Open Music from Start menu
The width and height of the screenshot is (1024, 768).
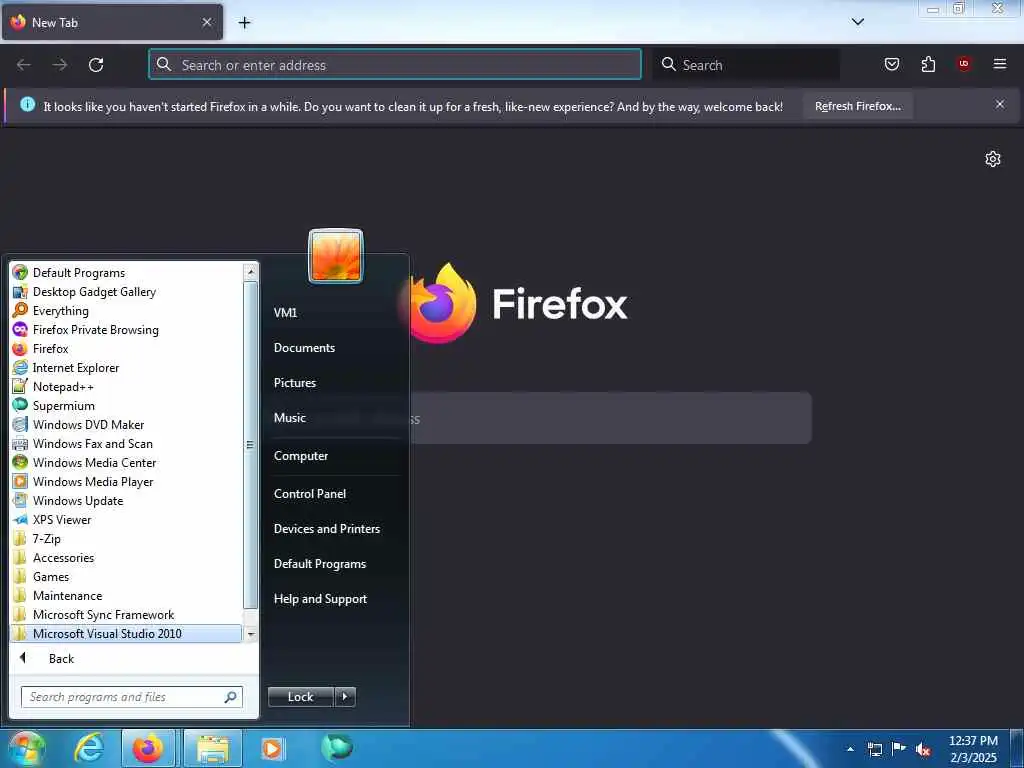[x=290, y=417]
